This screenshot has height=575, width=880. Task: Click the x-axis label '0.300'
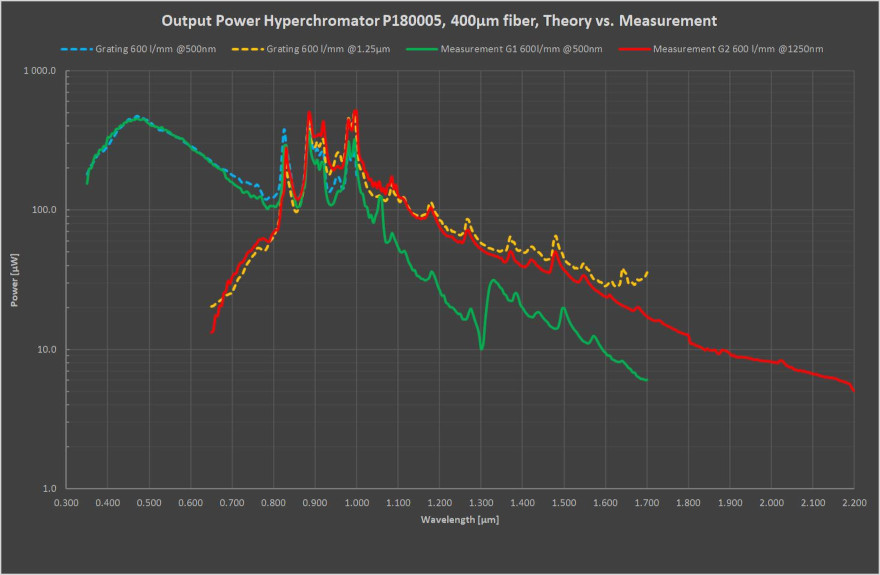pos(66,503)
